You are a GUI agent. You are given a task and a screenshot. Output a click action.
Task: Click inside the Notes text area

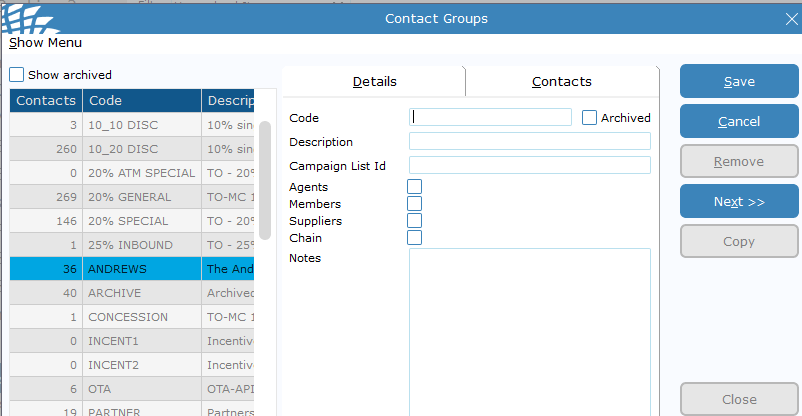(529, 330)
